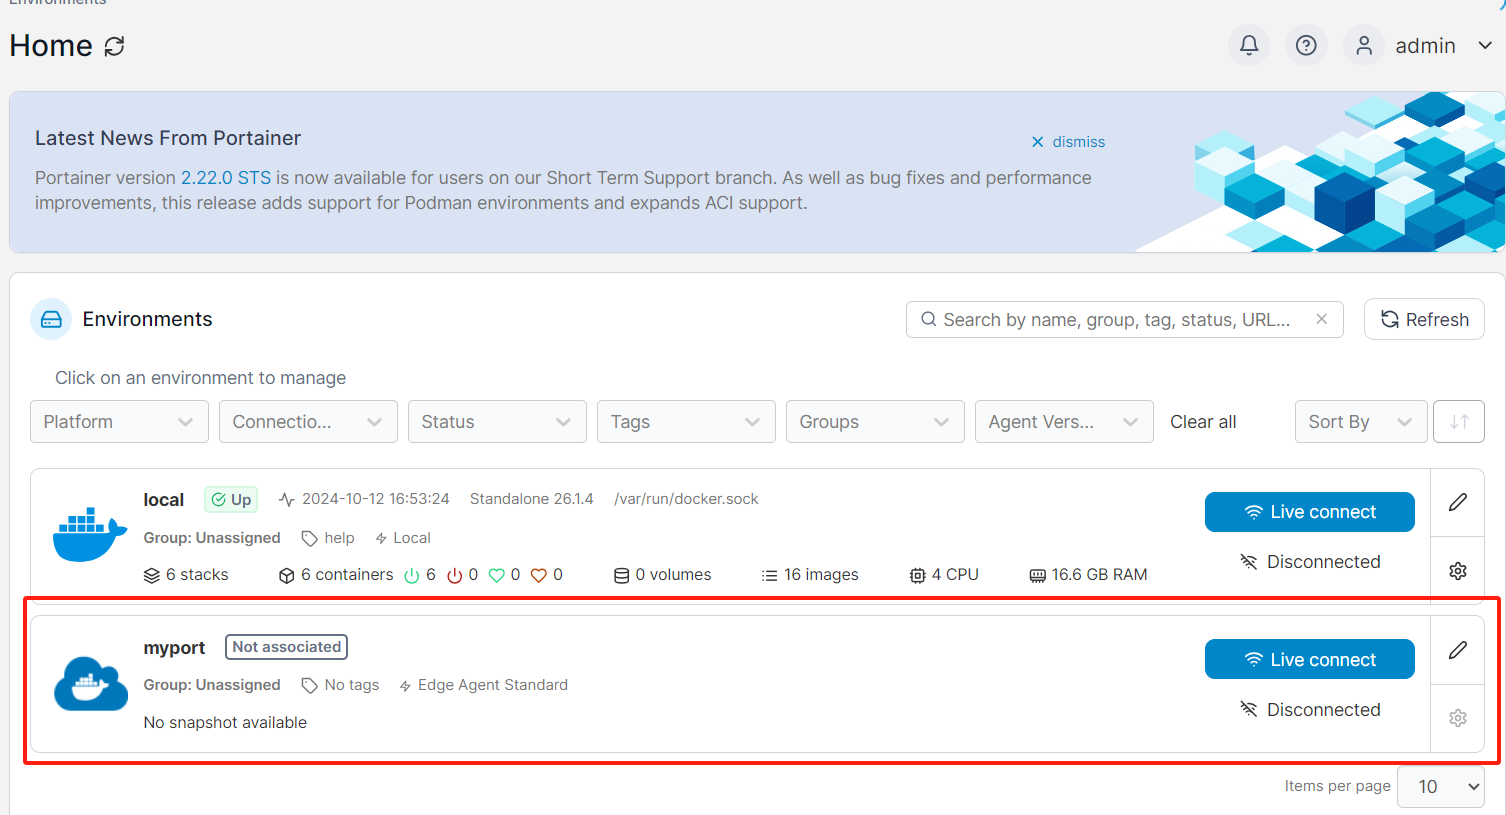Click the cloud Docker icon for myport
The width and height of the screenshot is (1506, 815).
pos(91,684)
